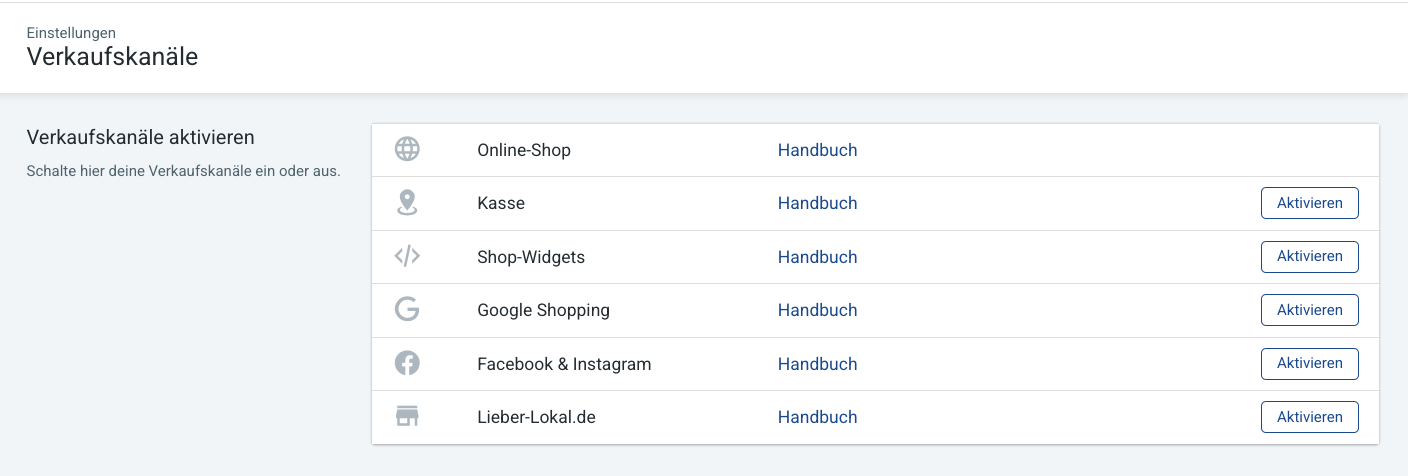
Task: Click the code brackets icon for Shop-Widgets
Action: [407, 257]
